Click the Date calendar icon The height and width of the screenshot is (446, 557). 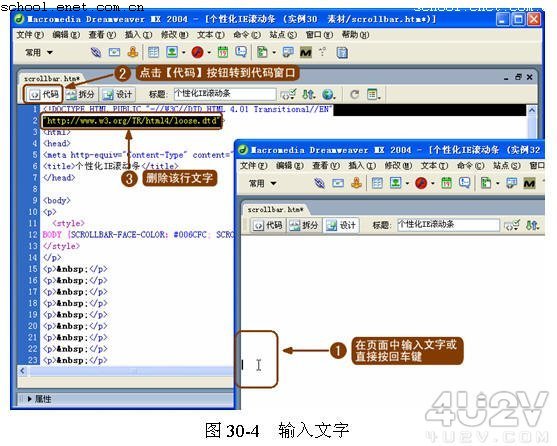(x=223, y=53)
